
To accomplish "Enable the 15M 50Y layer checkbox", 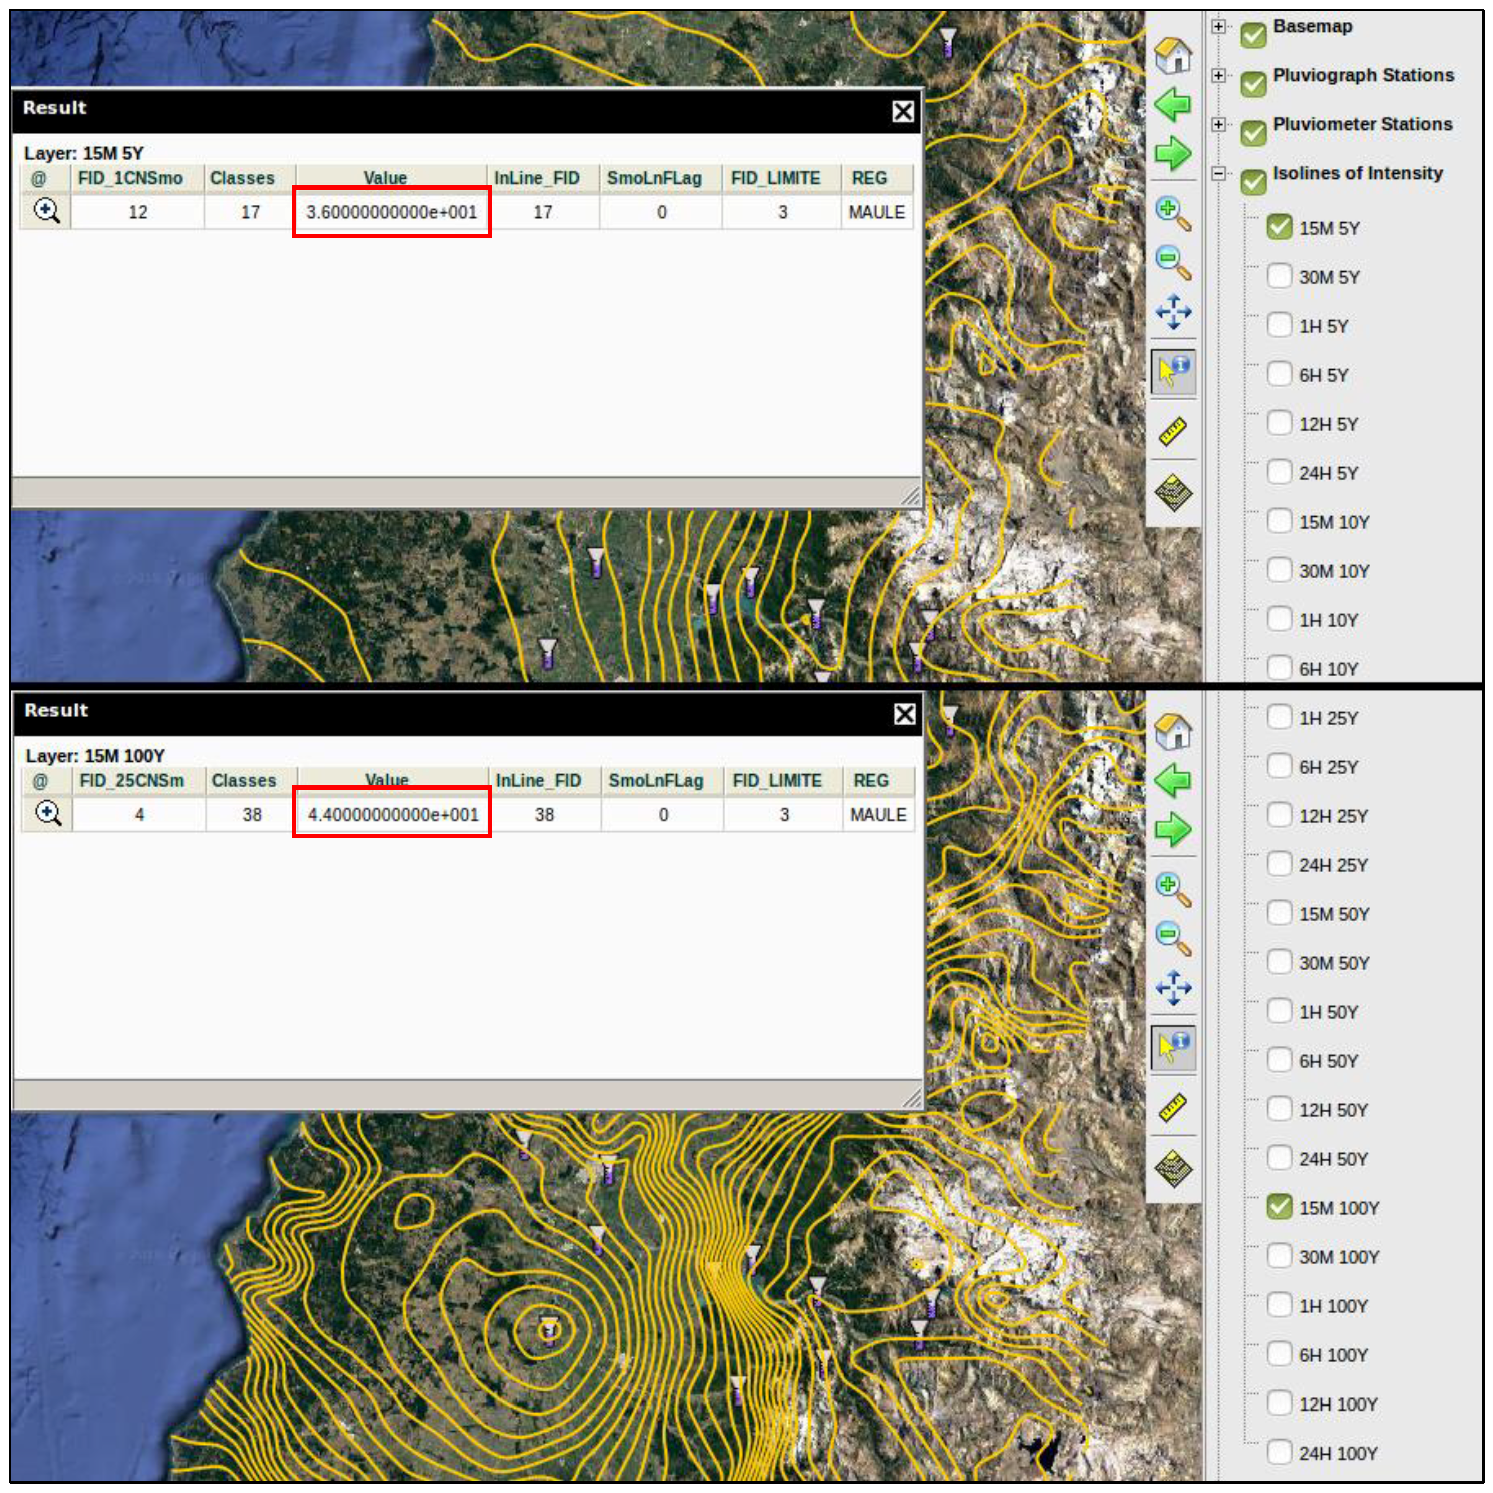I will pyautogui.click(x=1279, y=913).
